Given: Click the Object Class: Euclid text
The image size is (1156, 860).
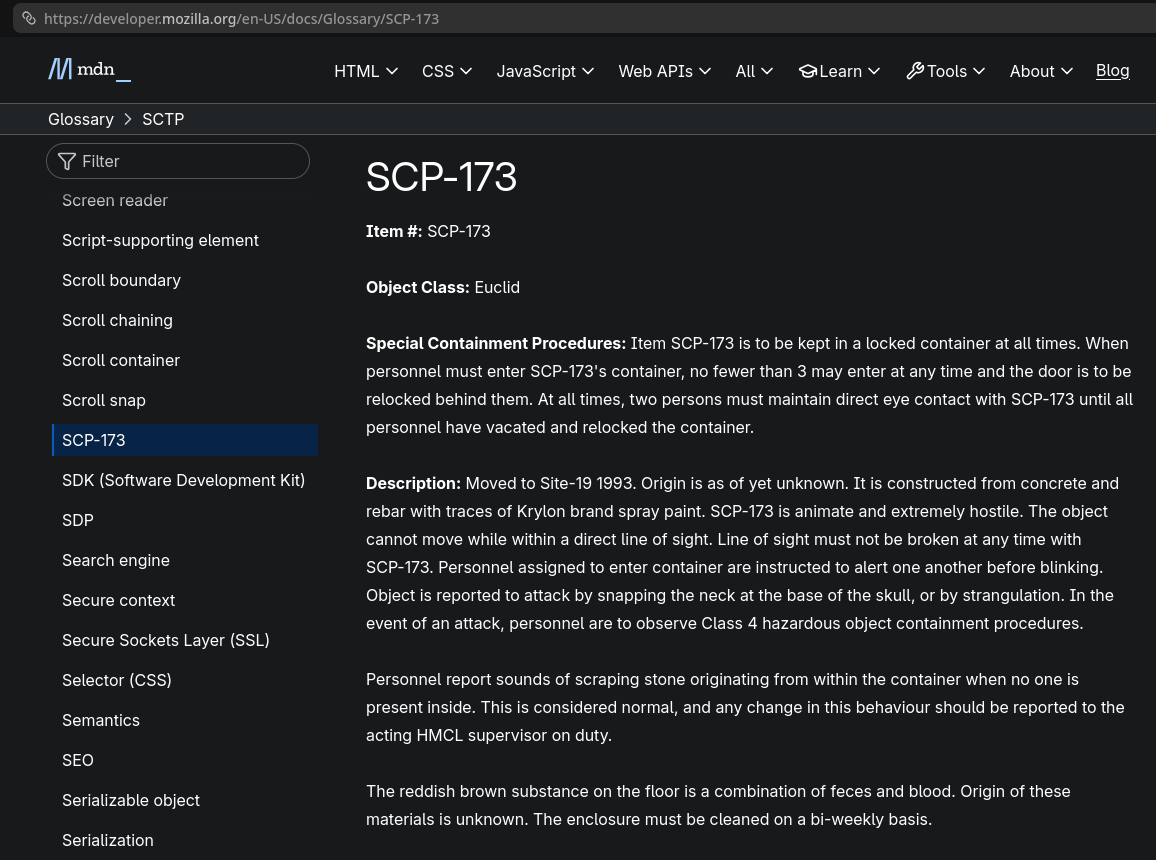Looking at the screenshot, I should pos(443,287).
